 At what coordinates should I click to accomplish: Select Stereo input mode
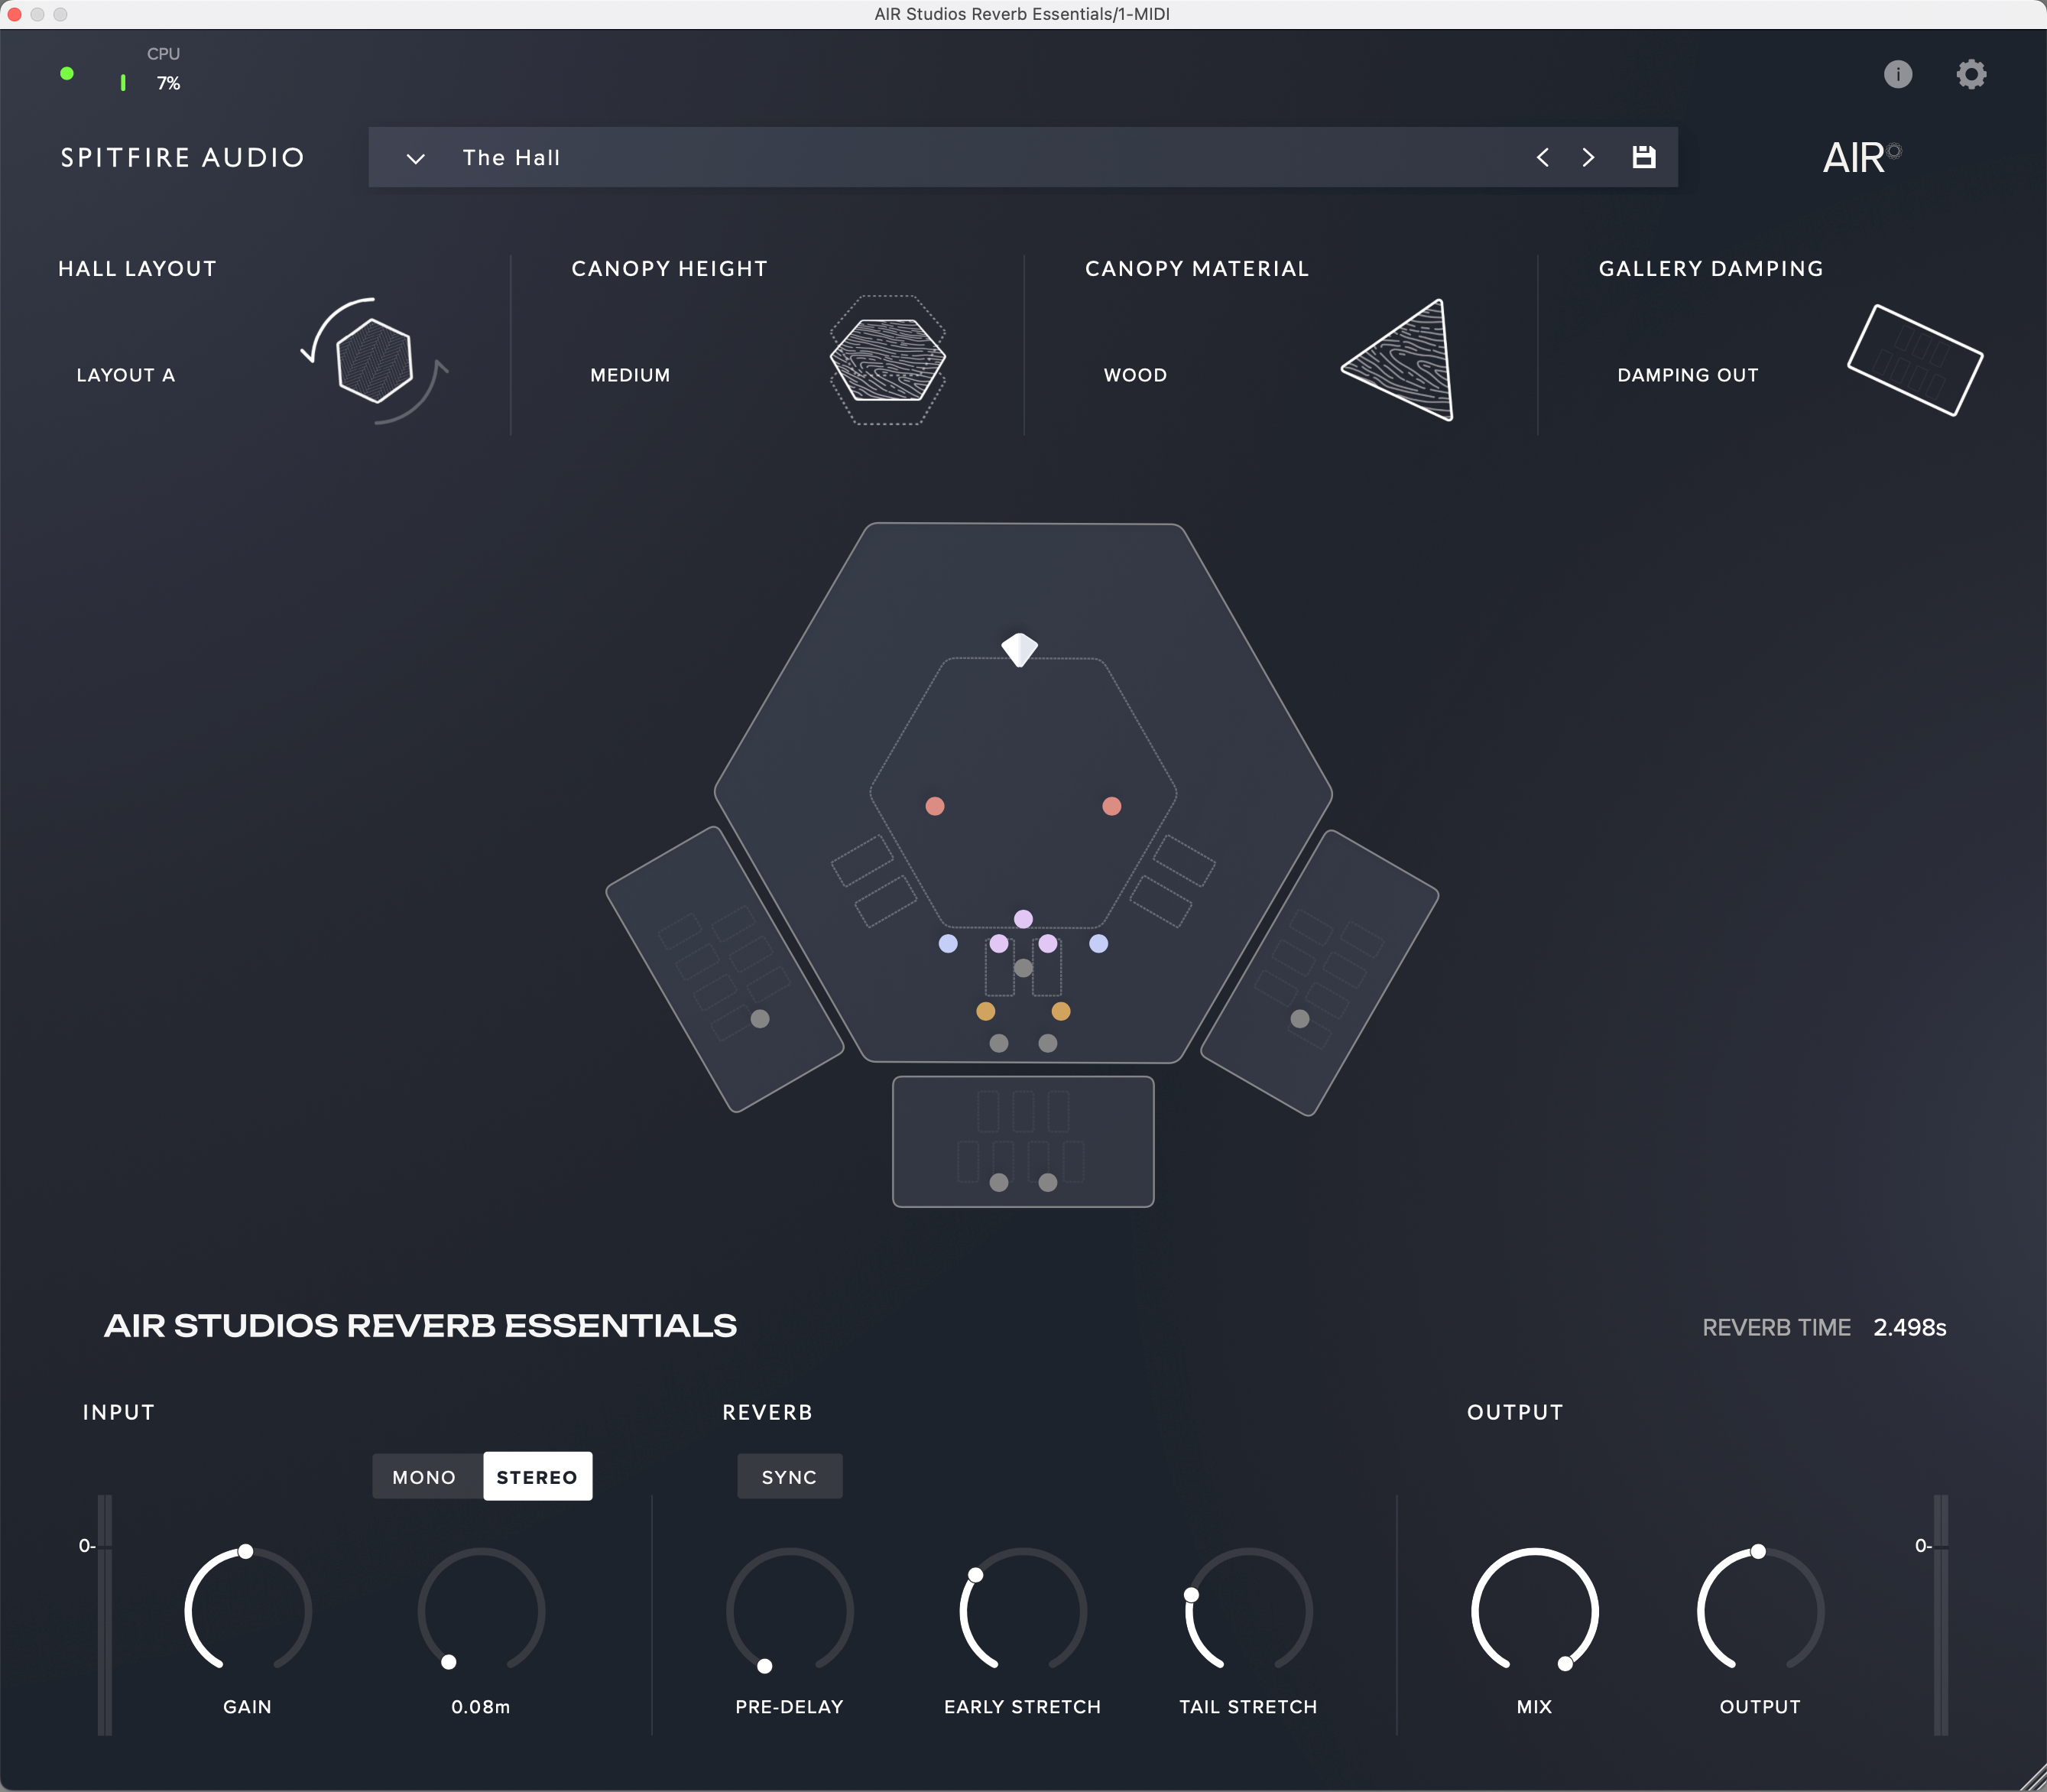pyautogui.click(x=537, y=1477)
